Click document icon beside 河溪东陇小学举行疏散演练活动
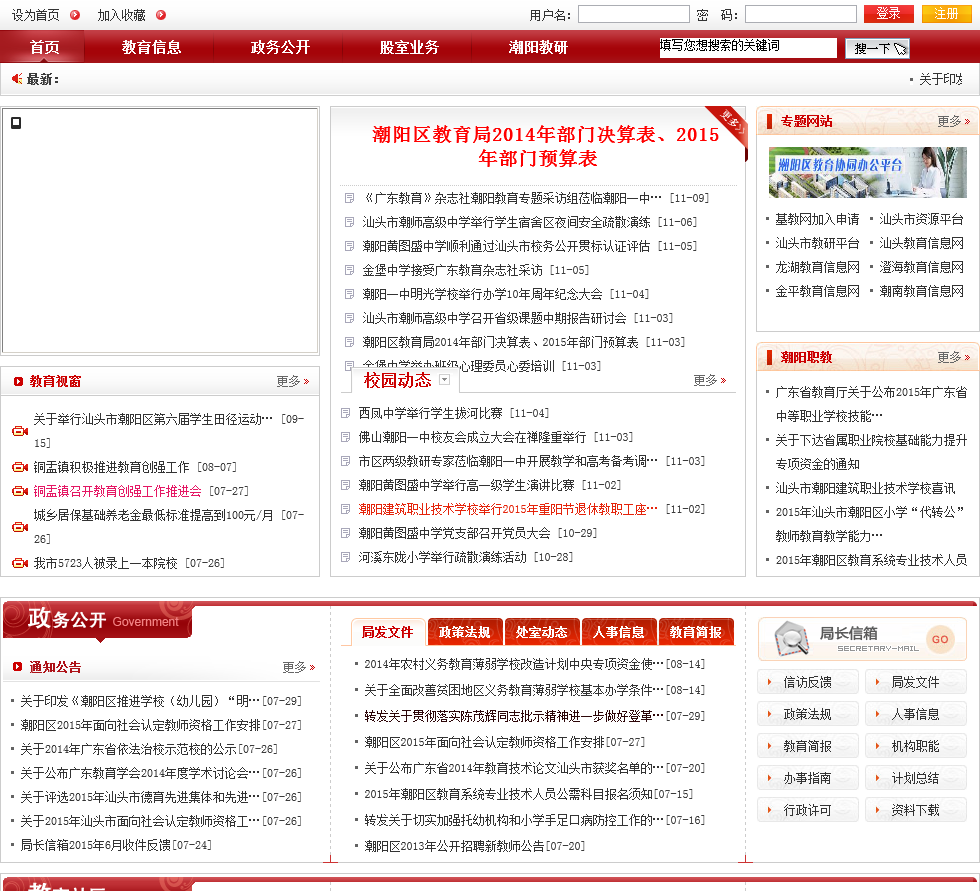This screenshot has height=891, width=980. click(x=345, y=557)
